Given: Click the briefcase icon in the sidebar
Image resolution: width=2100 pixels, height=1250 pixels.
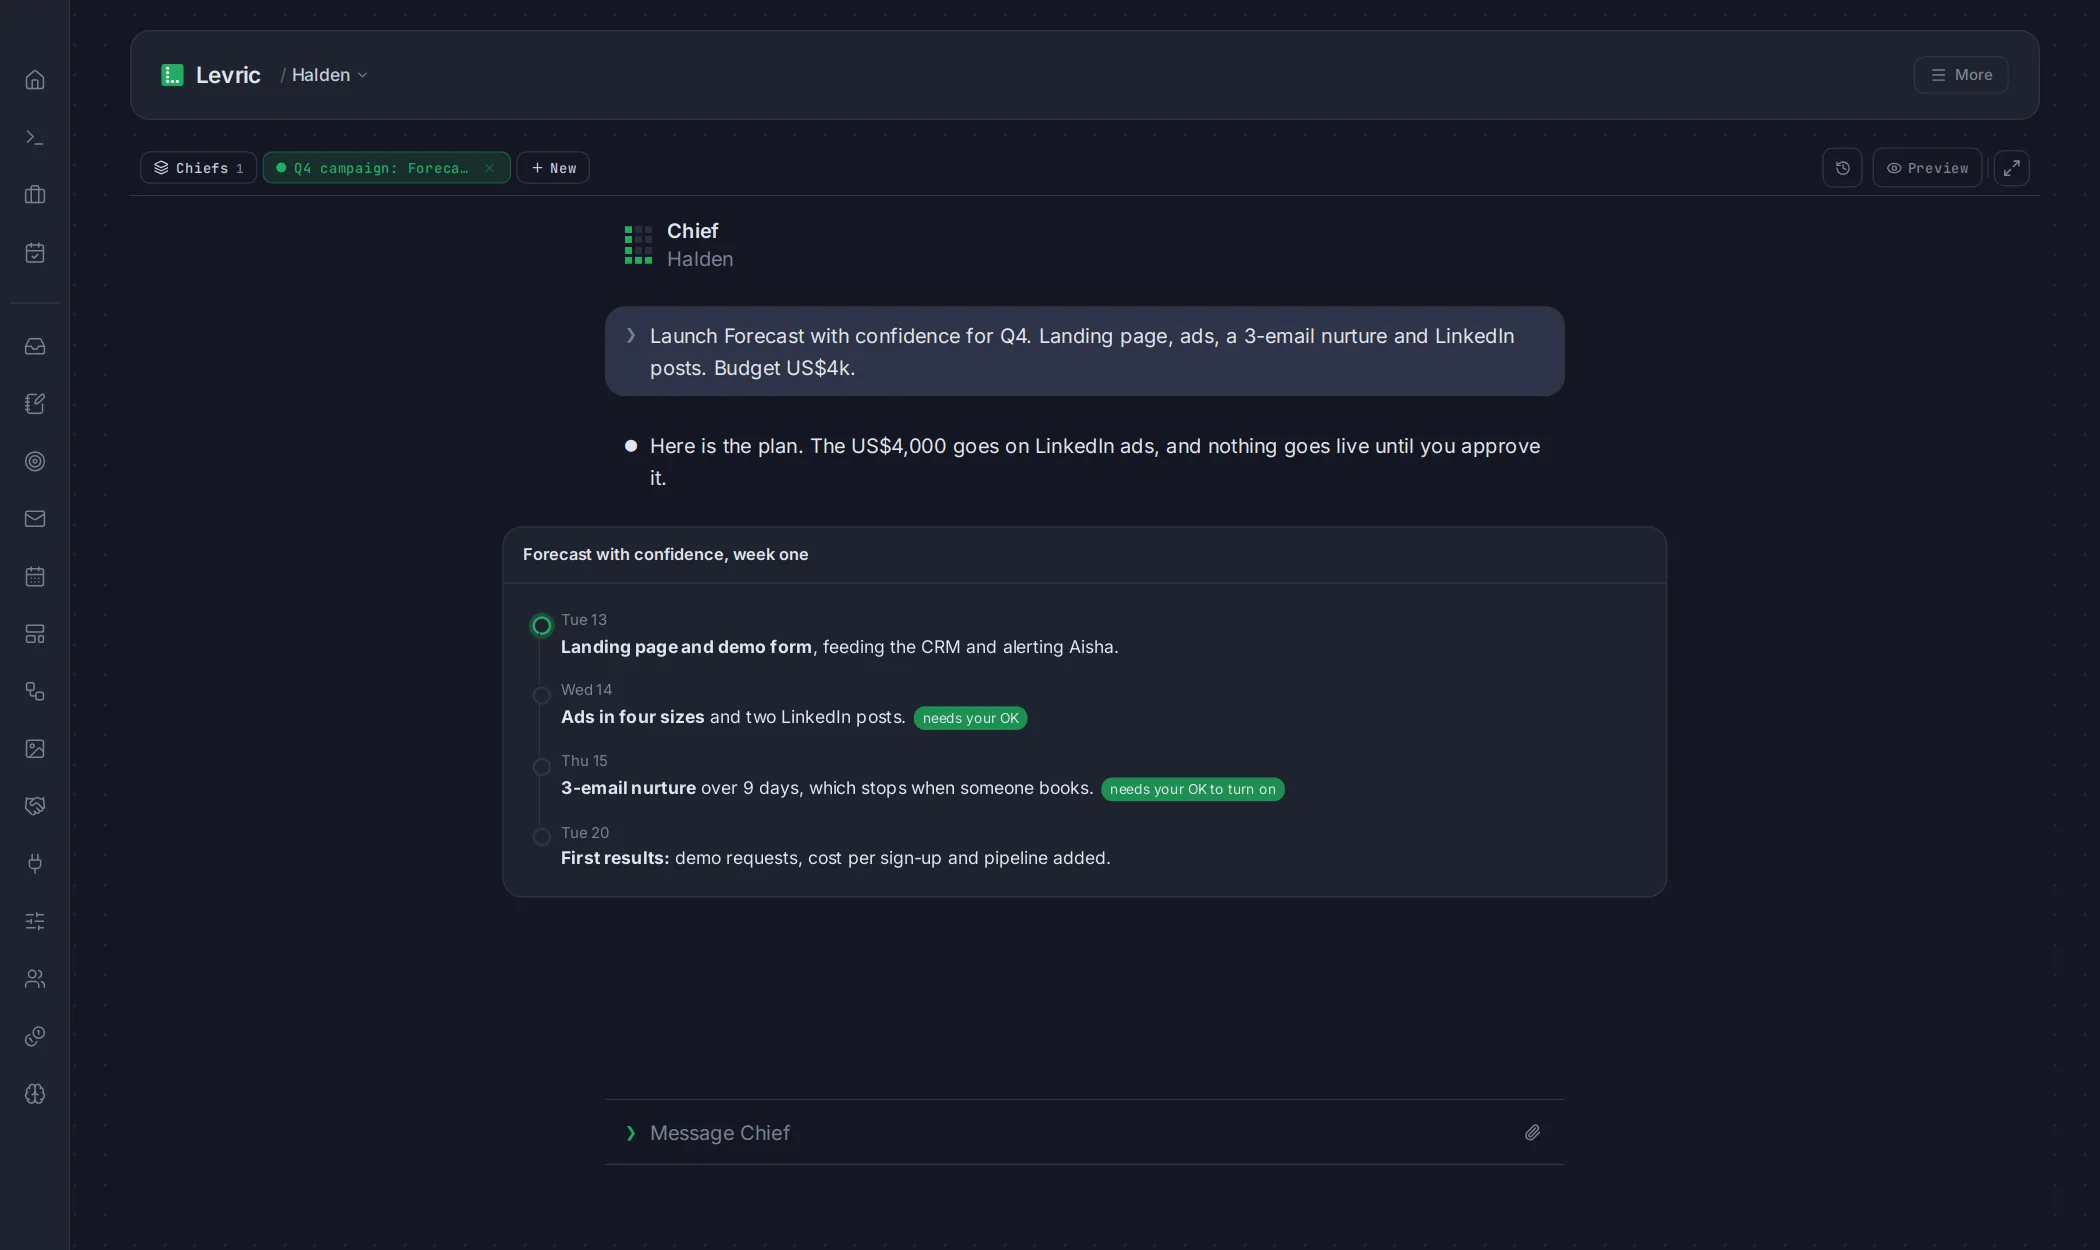Looking at the screenshot, I should click(35, 194).
